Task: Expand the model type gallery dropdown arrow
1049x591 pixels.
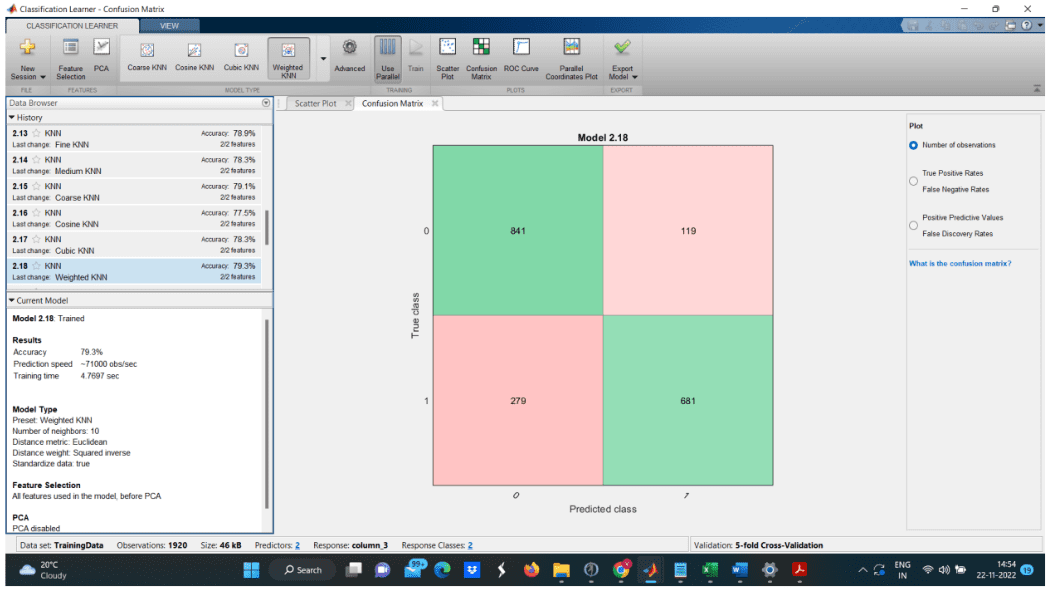Action: (x=323, y=59)
